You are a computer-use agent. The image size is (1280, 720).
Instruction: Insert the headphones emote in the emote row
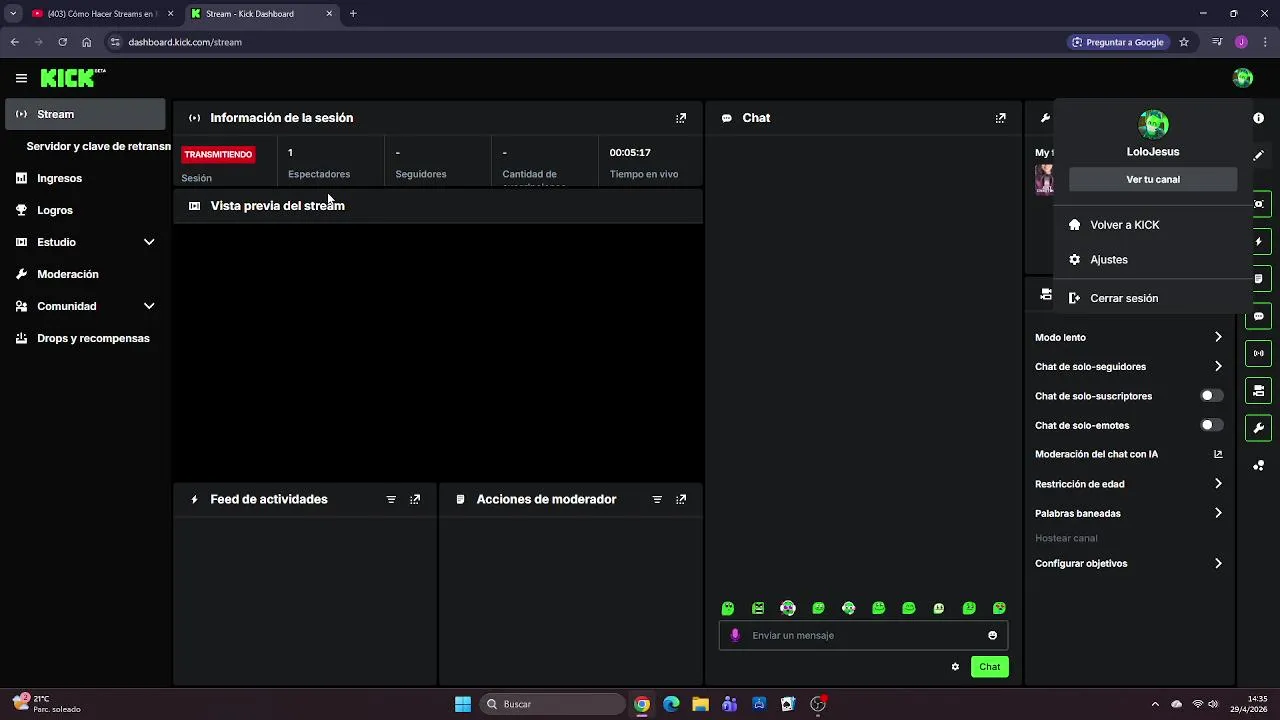(x=788, y=608)
